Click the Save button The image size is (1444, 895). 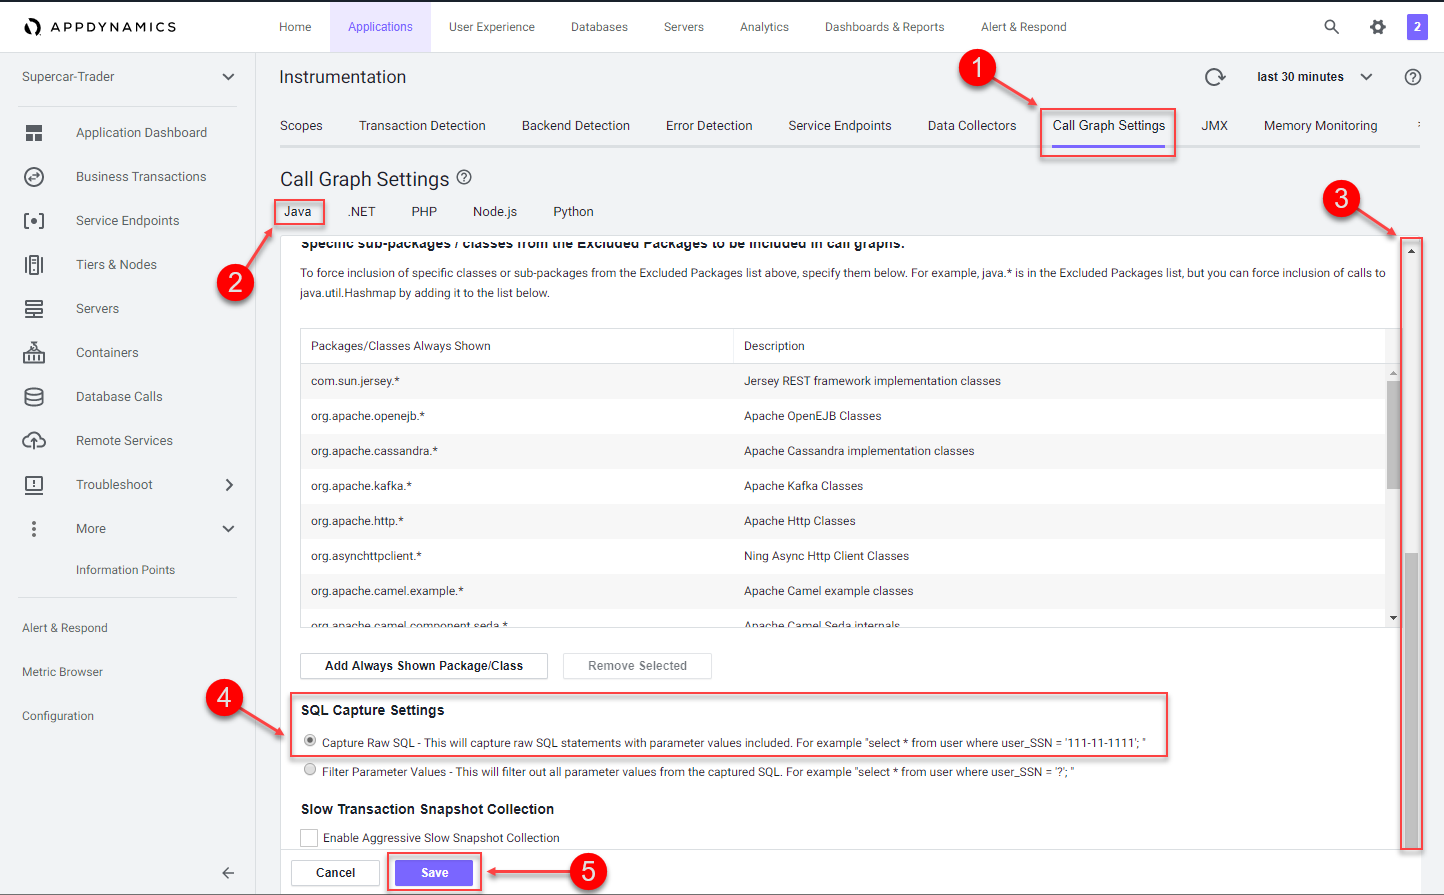coord(434,873)
